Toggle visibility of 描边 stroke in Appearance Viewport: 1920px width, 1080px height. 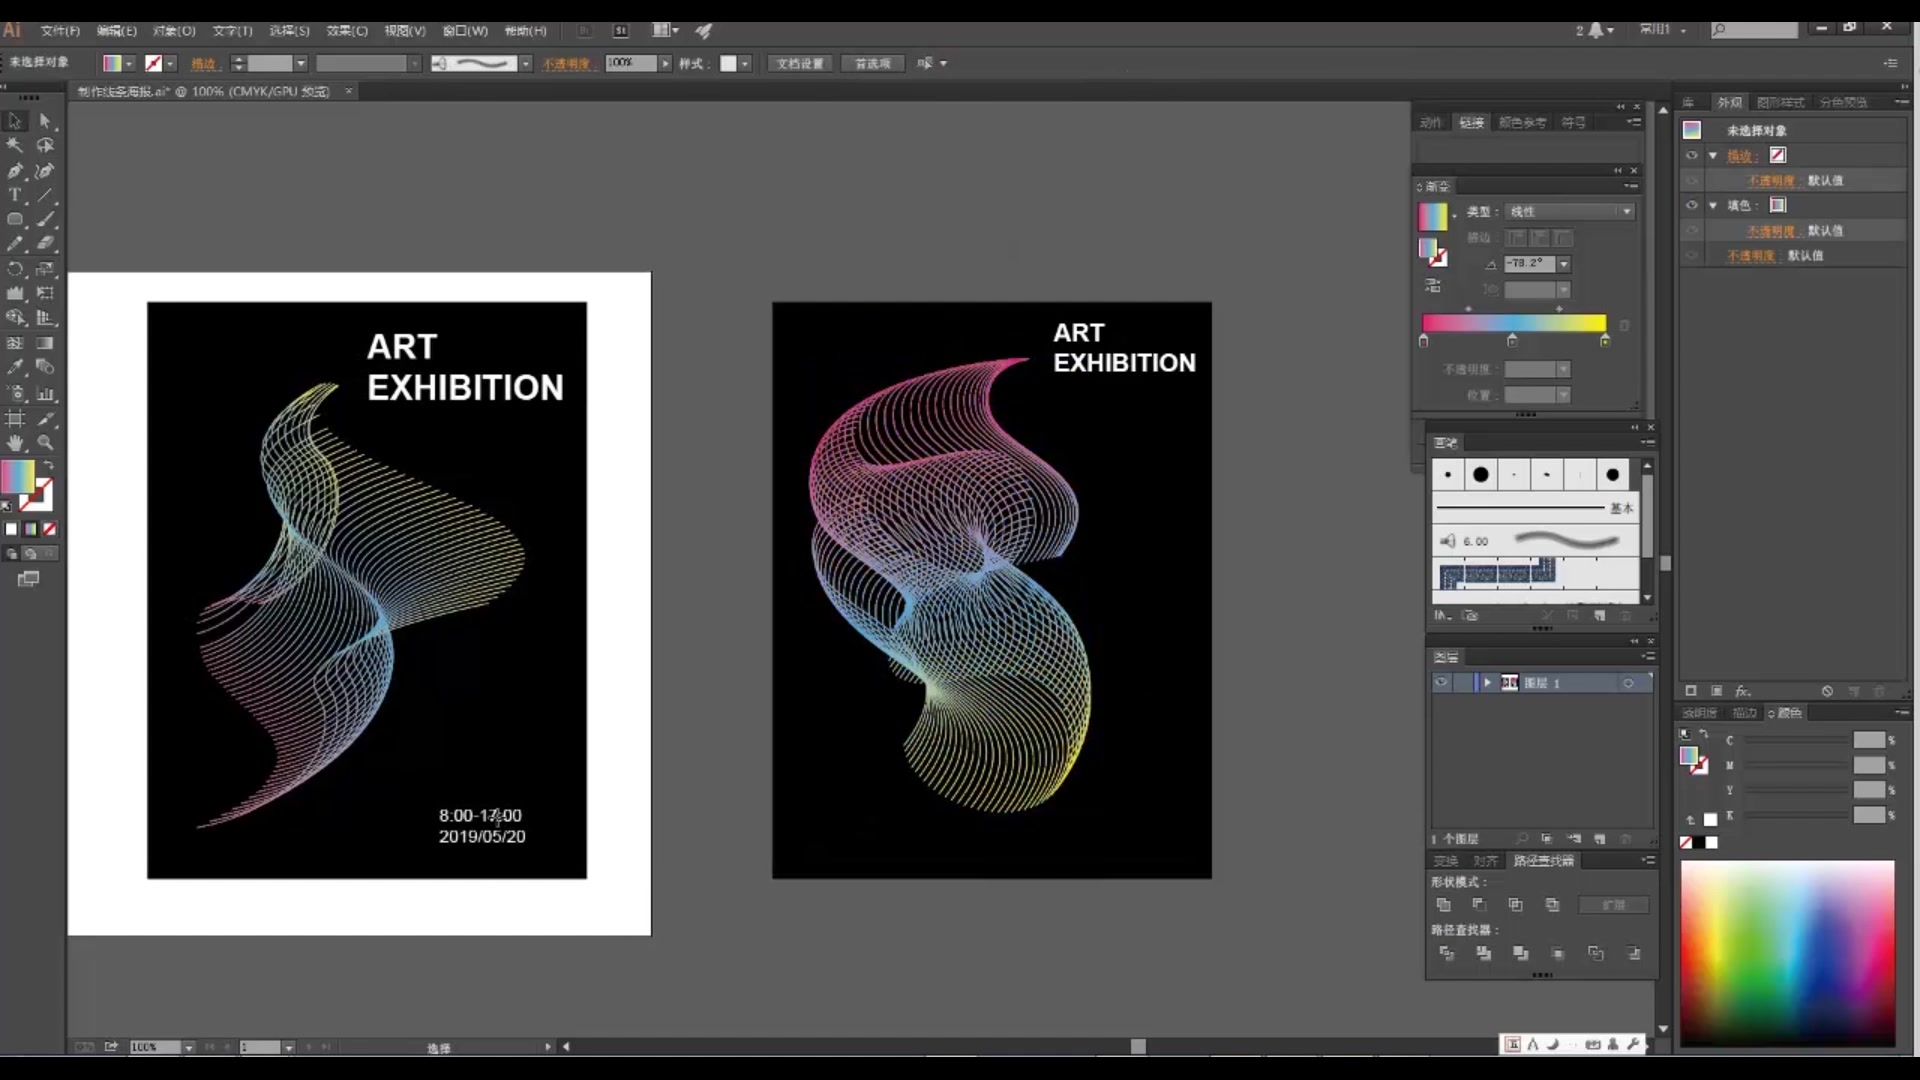click(x=1692, y=156)
